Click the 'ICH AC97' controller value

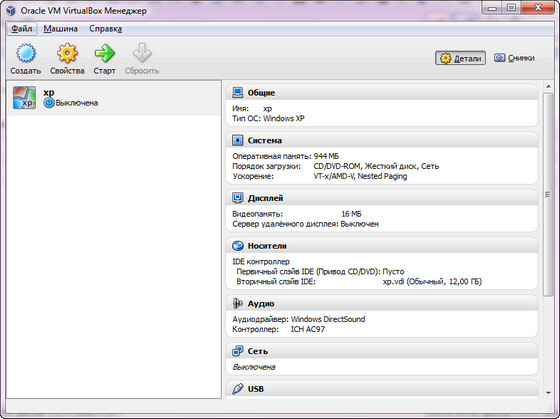tap(308, 329)
